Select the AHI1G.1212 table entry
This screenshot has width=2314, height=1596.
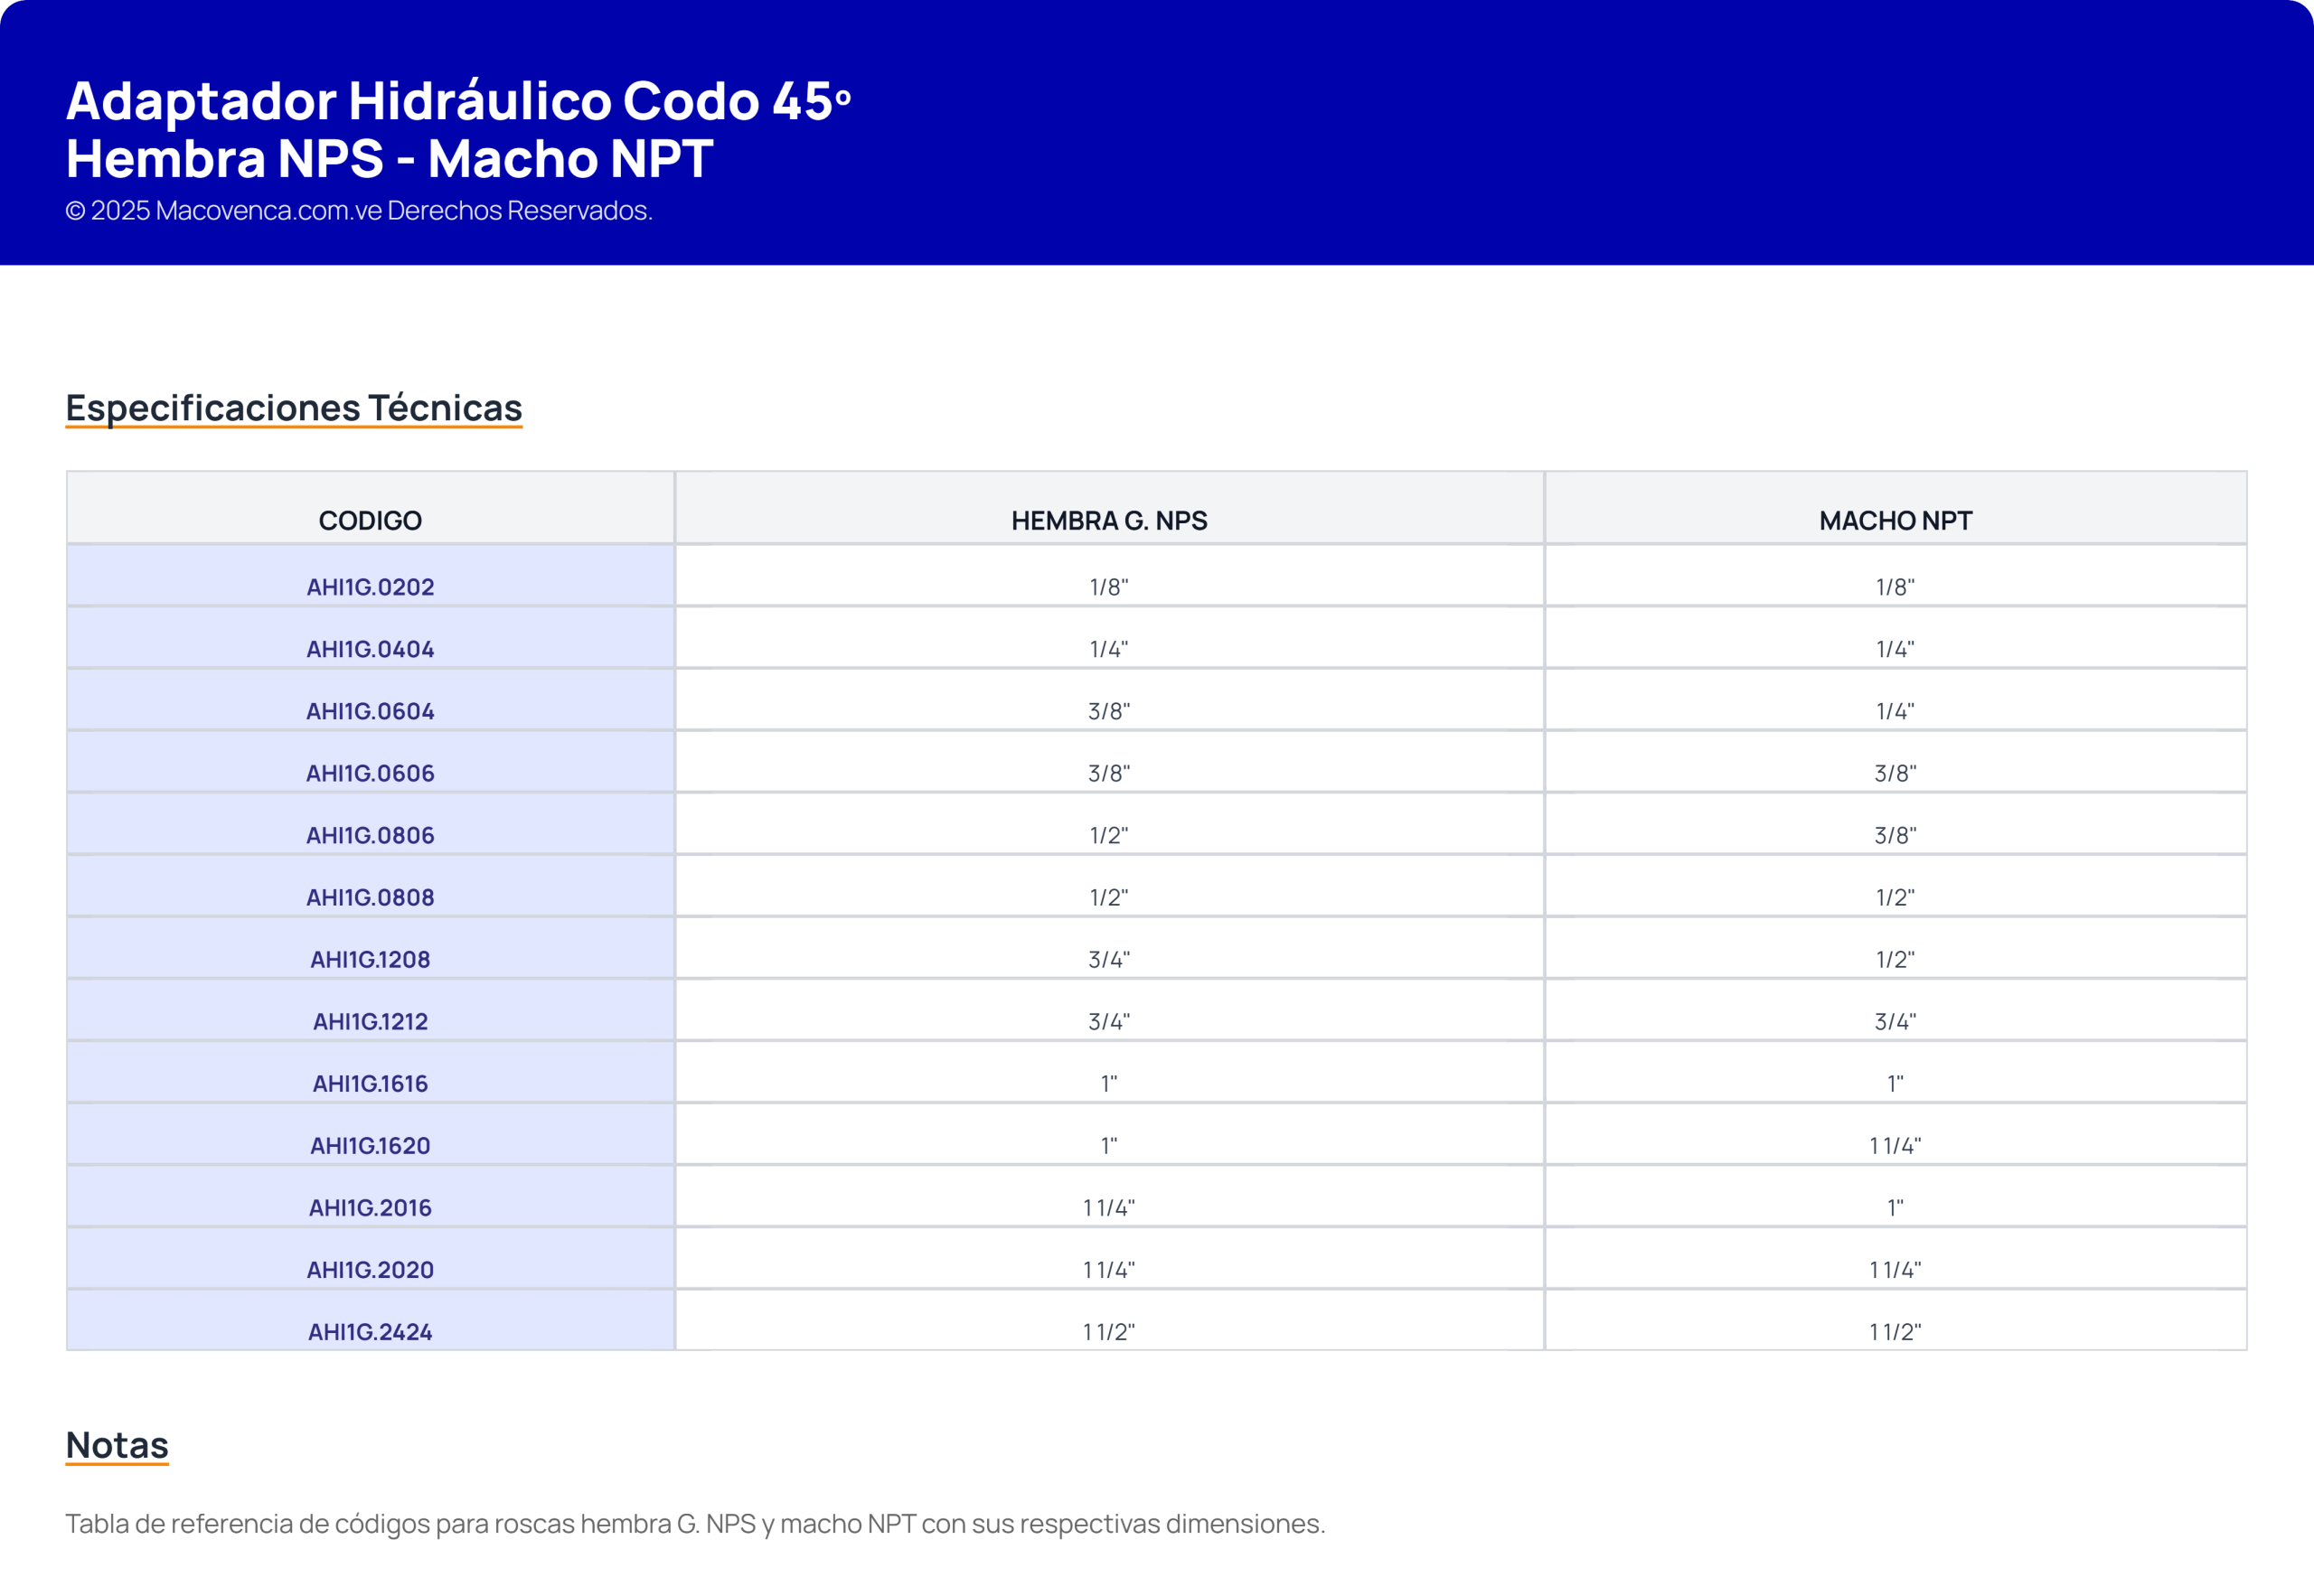[x=370, y=1021]
